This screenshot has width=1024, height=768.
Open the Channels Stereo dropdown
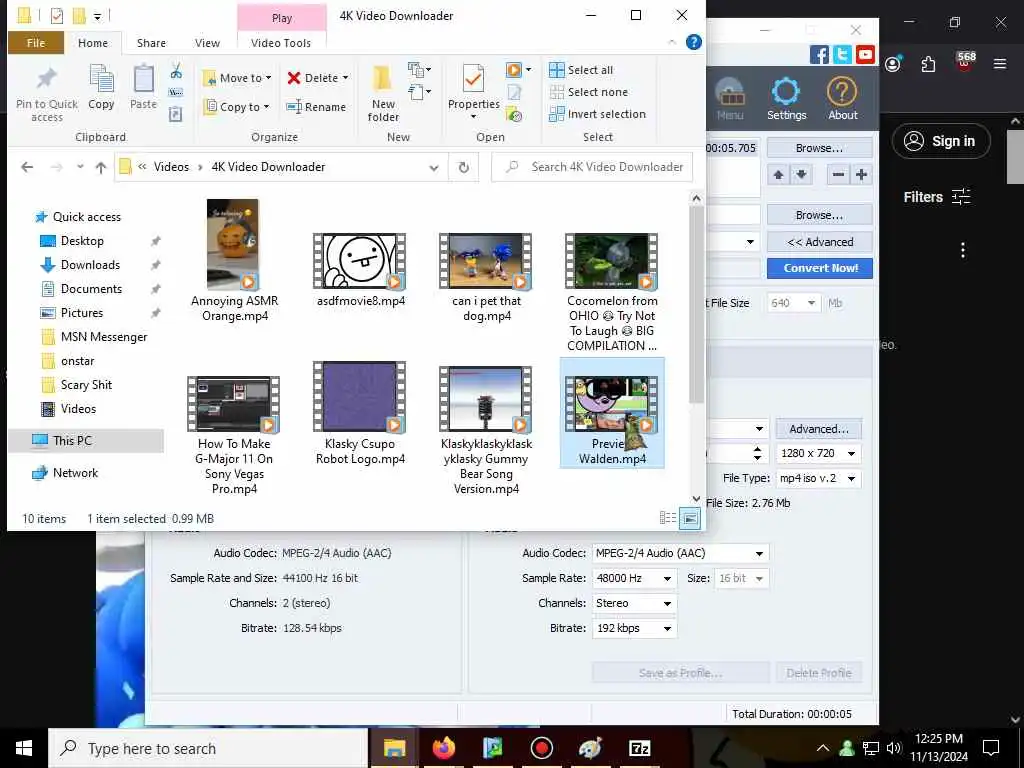pos(667,603)
